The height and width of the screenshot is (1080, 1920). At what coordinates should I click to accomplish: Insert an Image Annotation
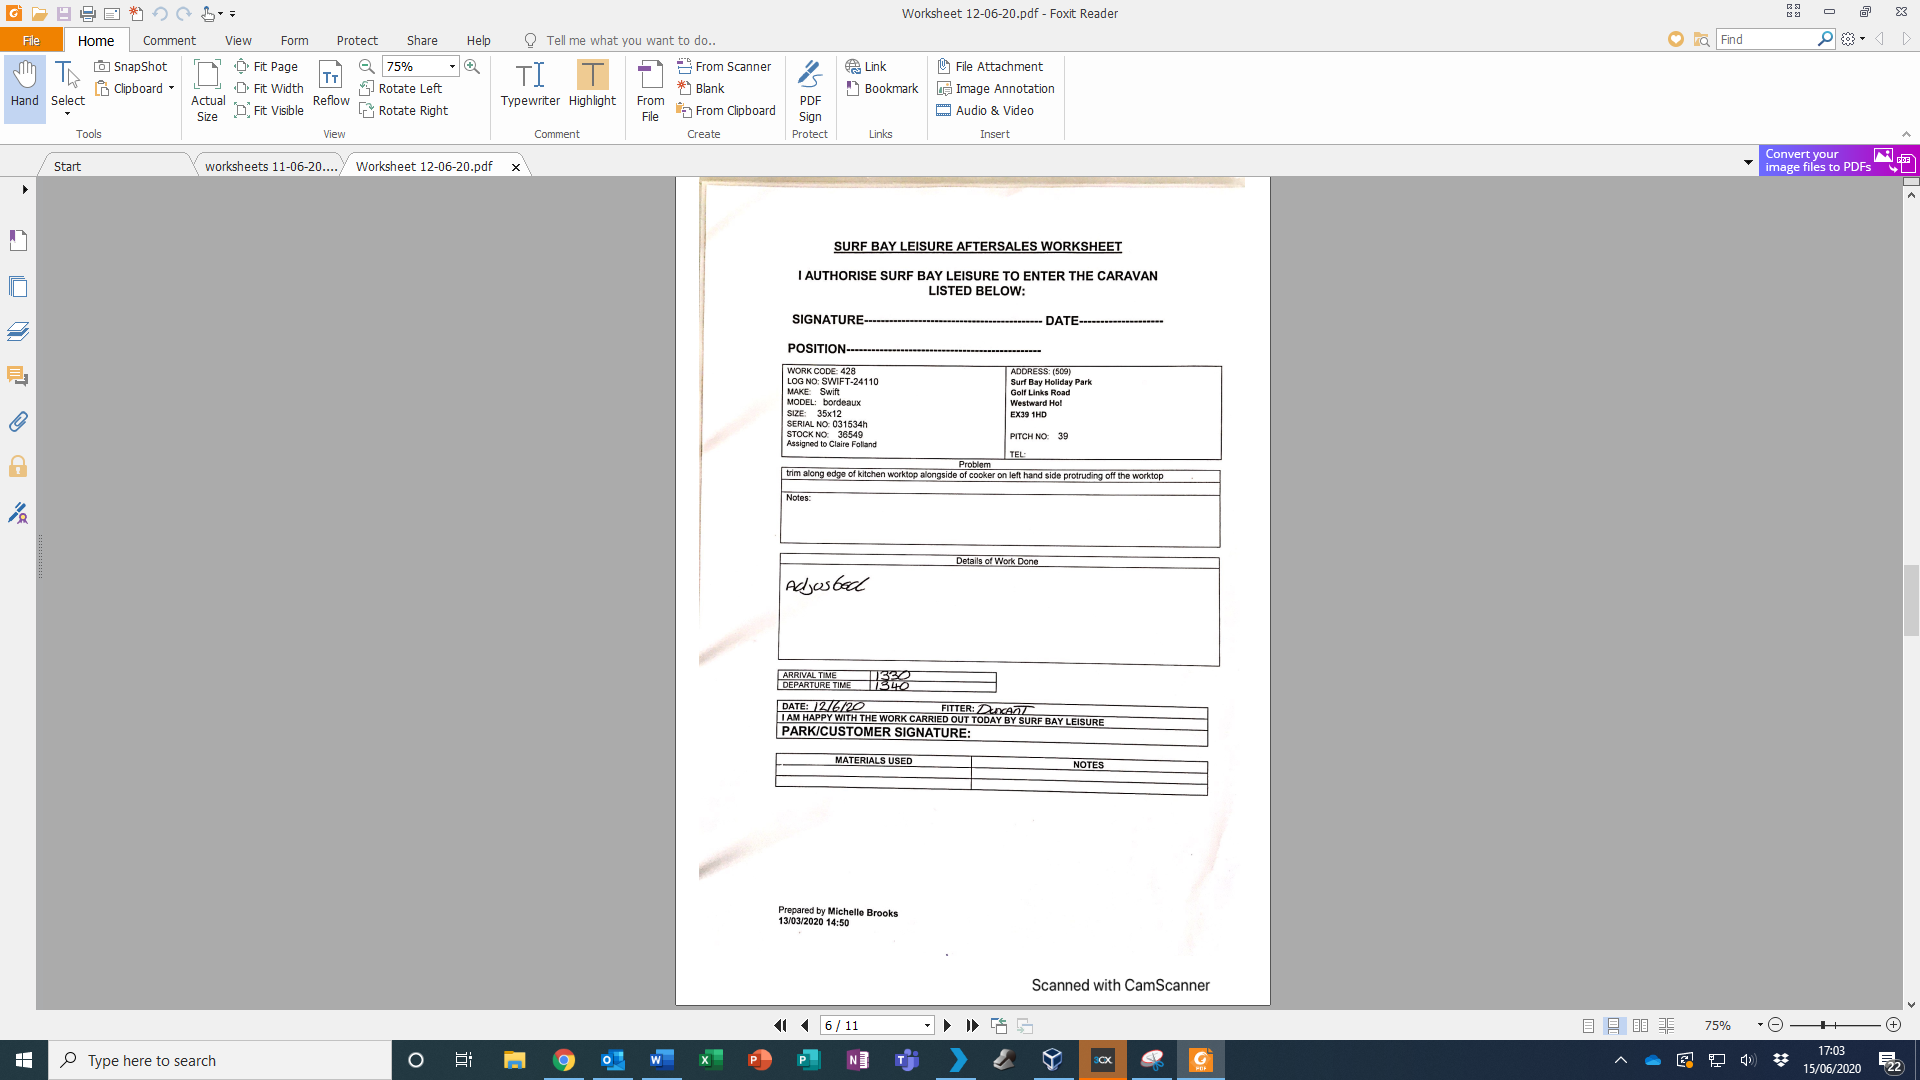click(995, 88)
